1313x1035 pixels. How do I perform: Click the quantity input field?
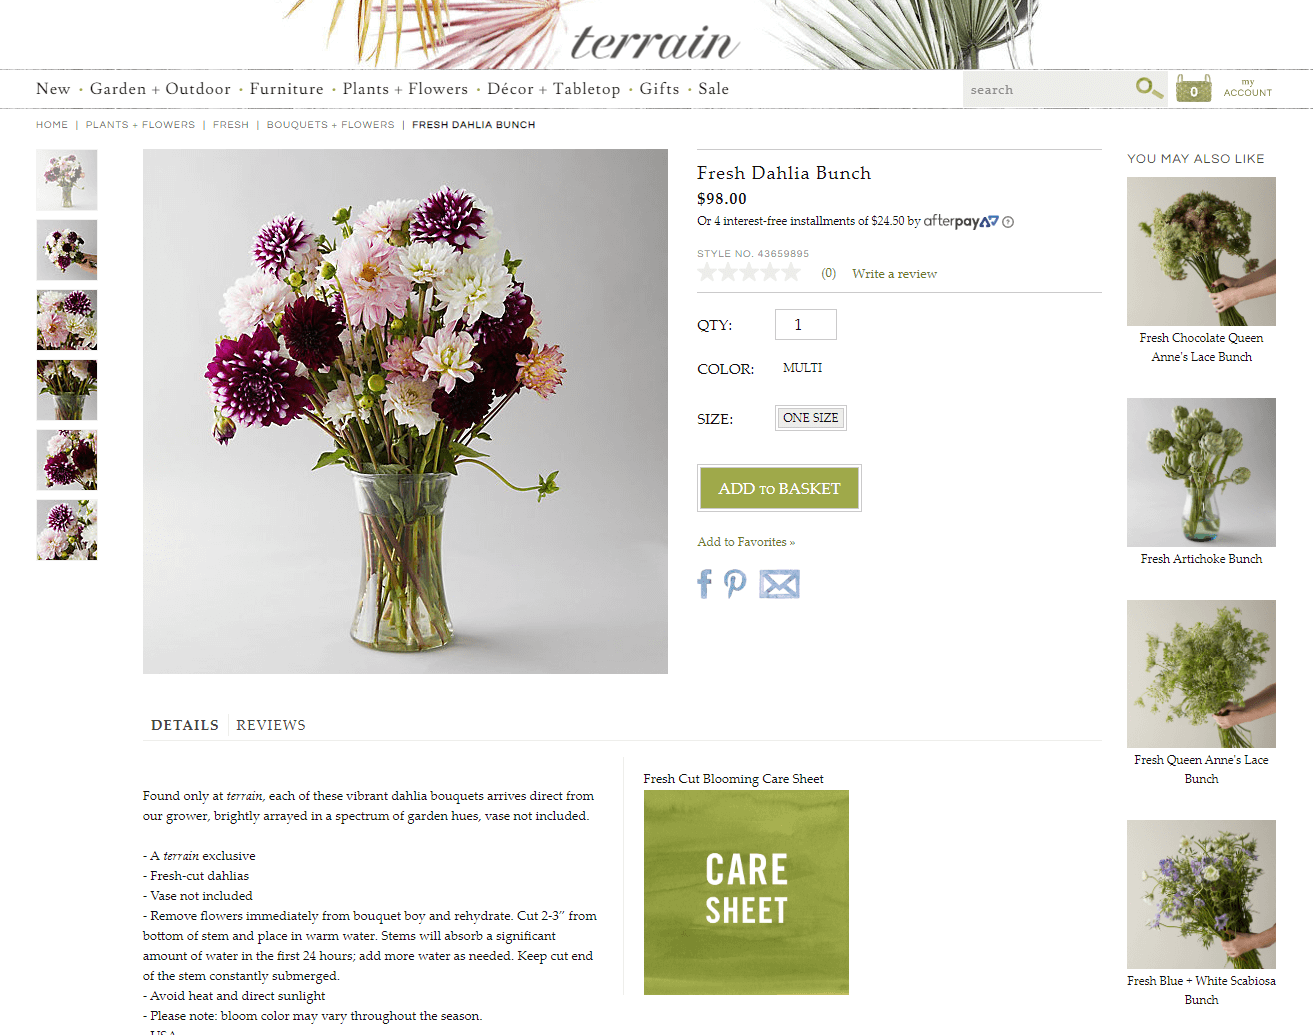(x=806, y=324)
